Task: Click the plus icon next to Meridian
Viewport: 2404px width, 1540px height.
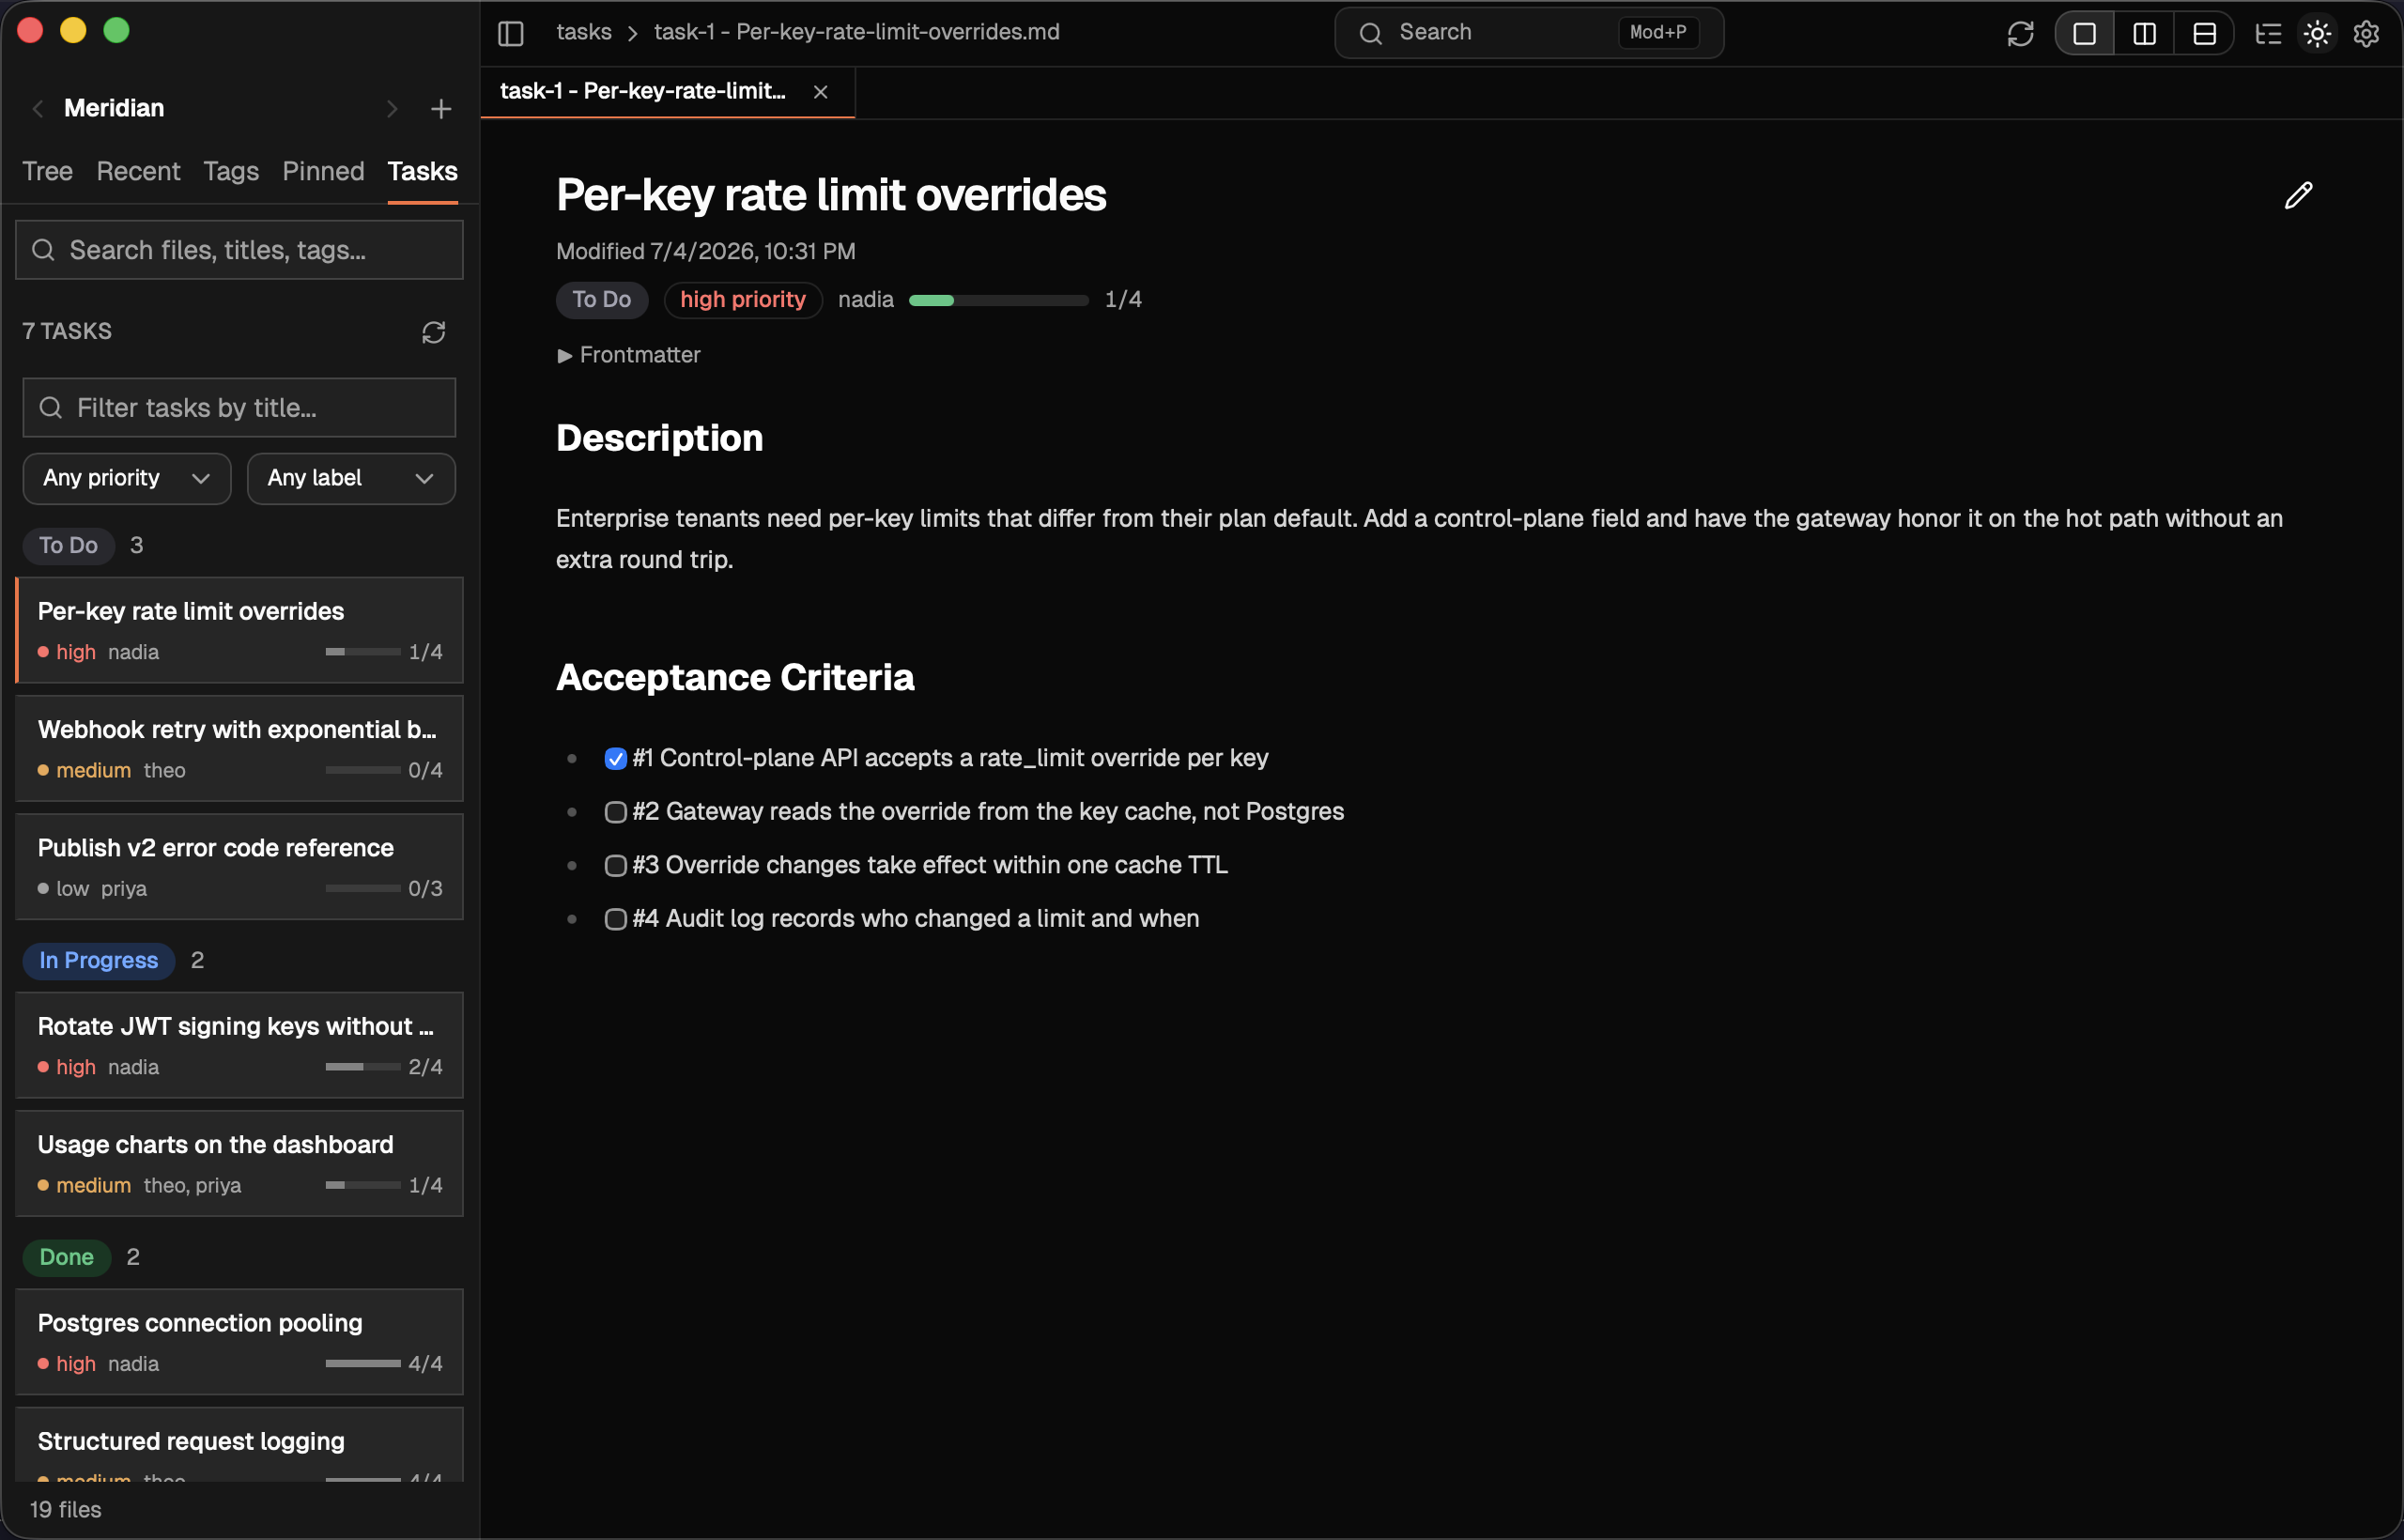Action: [x=441, y=109]
